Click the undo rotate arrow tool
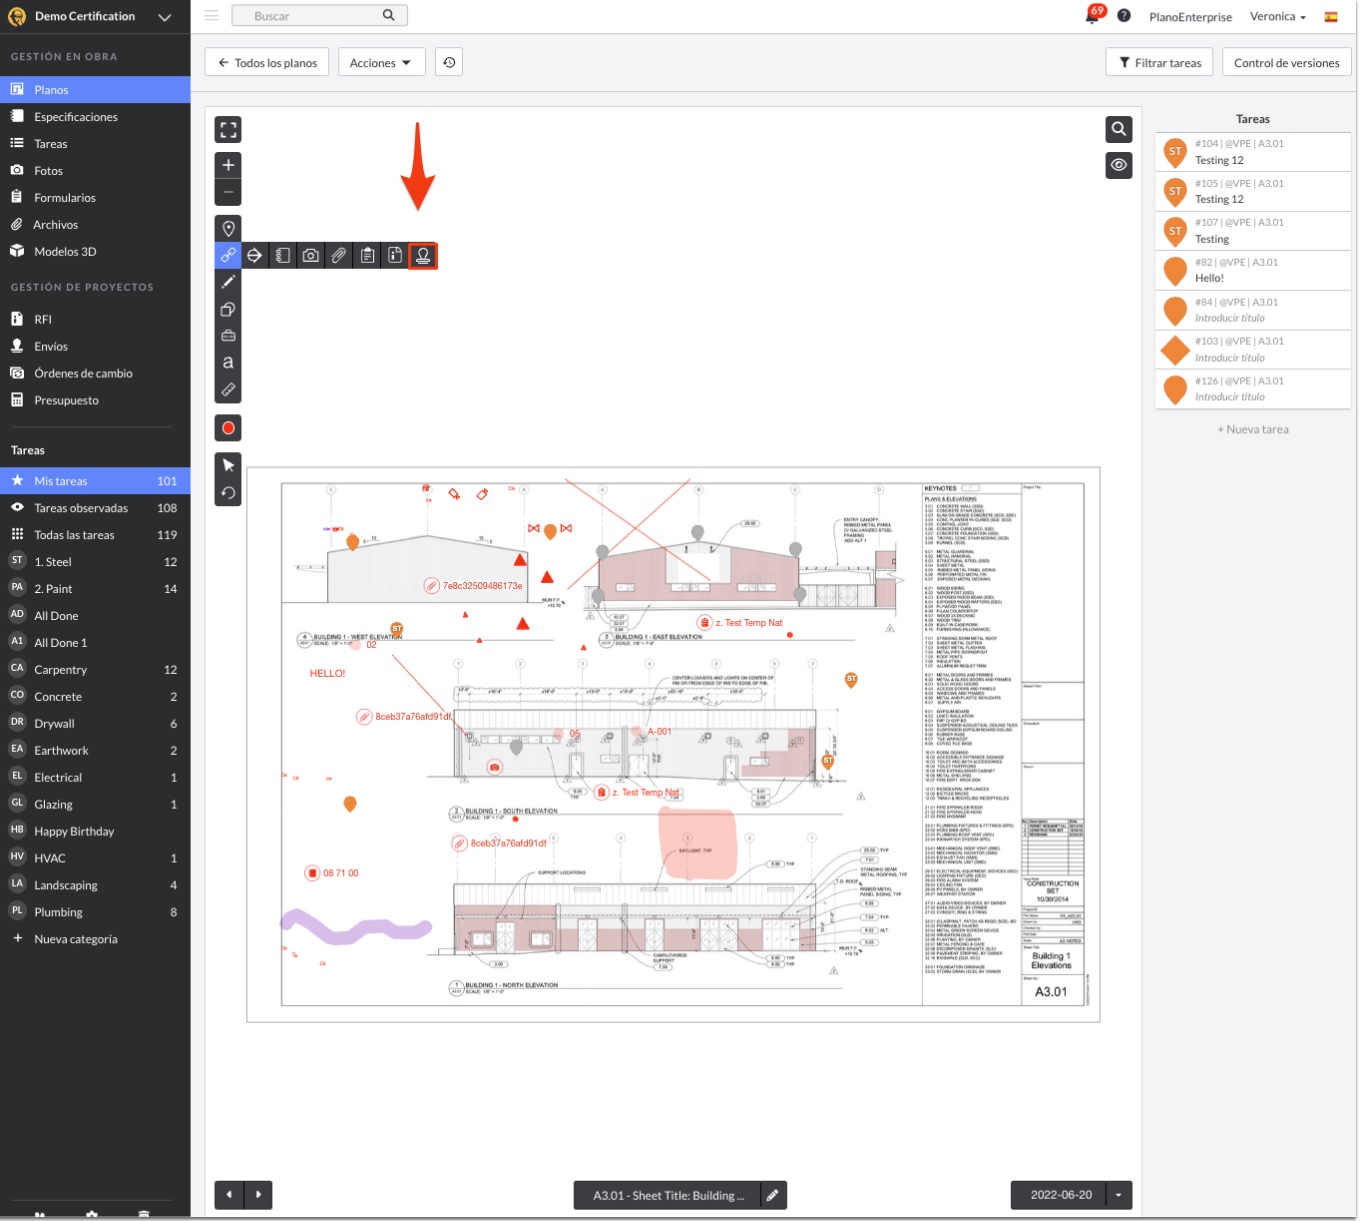Viewport: 1361px width, 1221px height. pos(228,493)
